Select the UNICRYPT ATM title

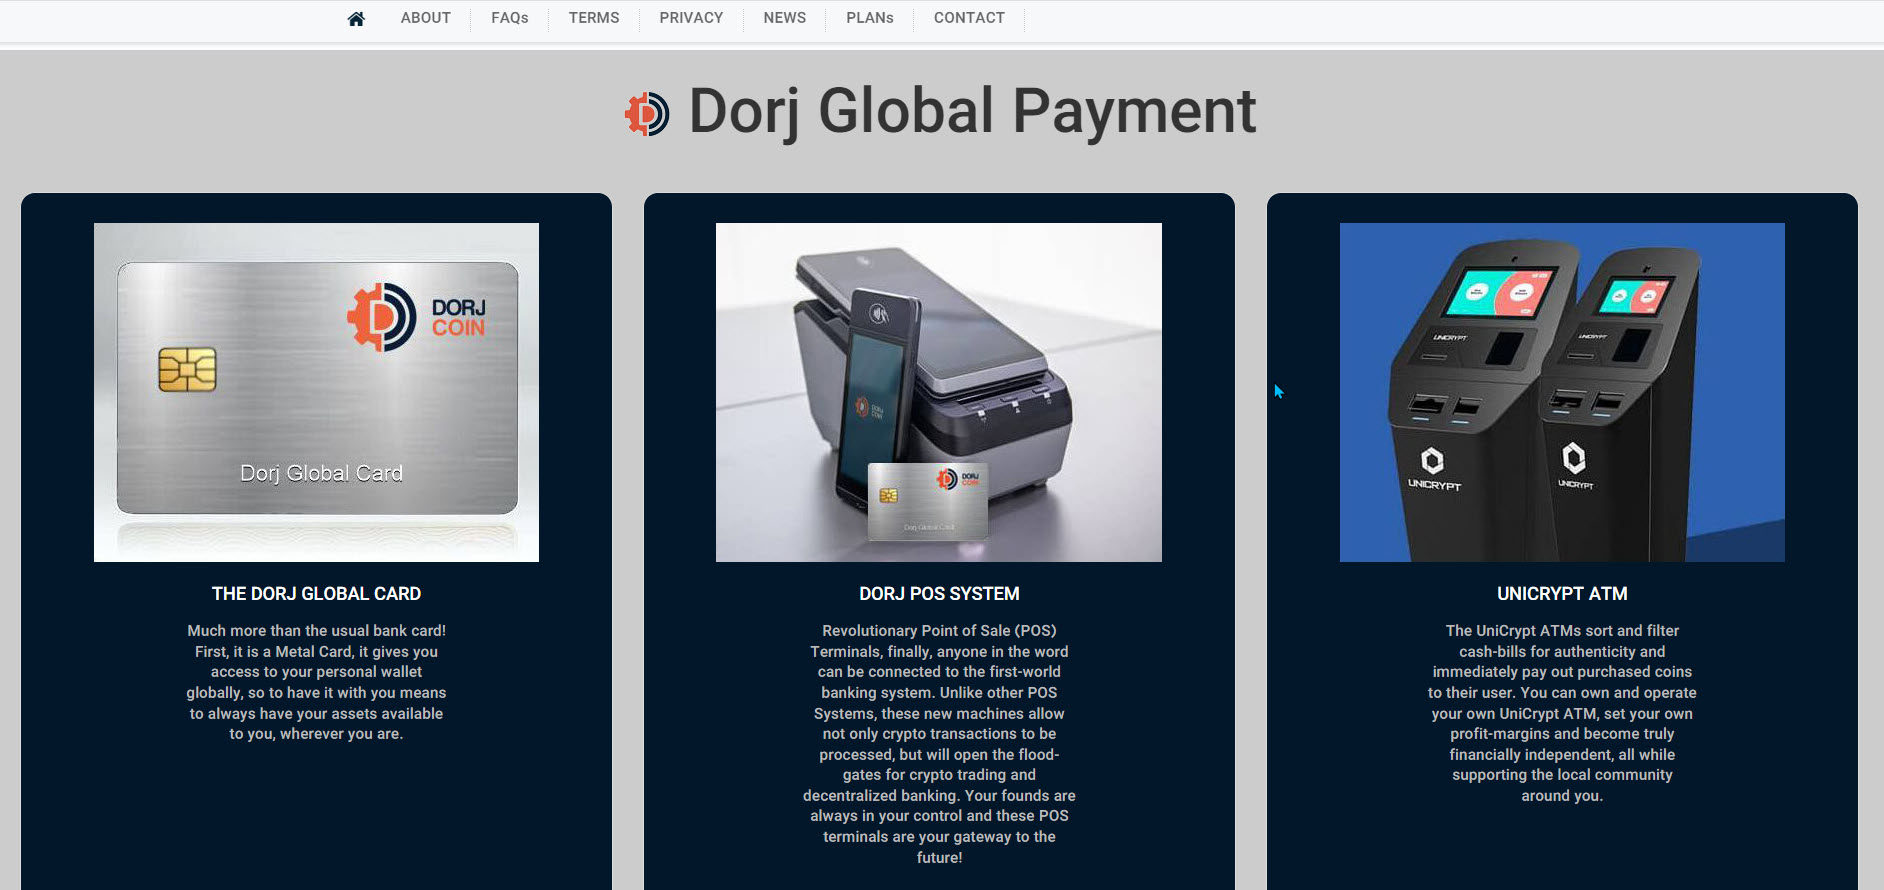(x=1562, y=594)
